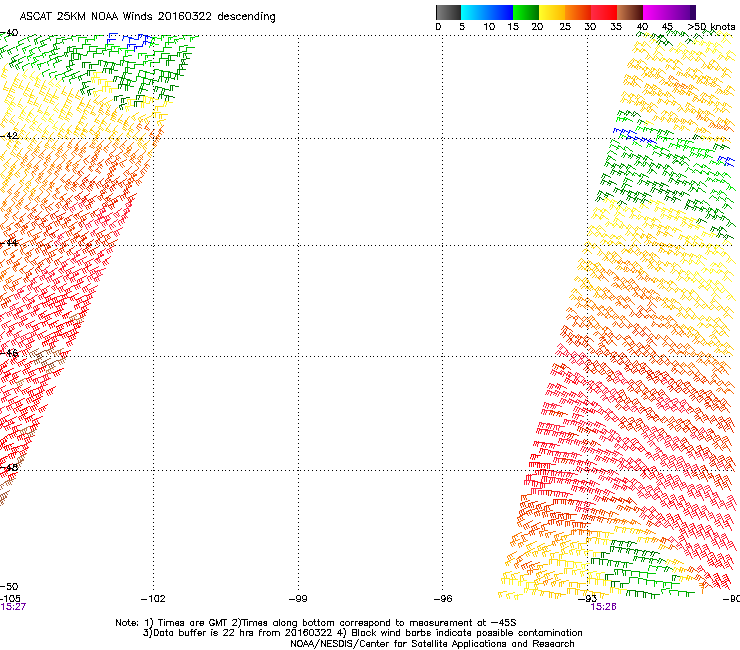Click the orange 25-30 knots legend segment

[578, 12]
